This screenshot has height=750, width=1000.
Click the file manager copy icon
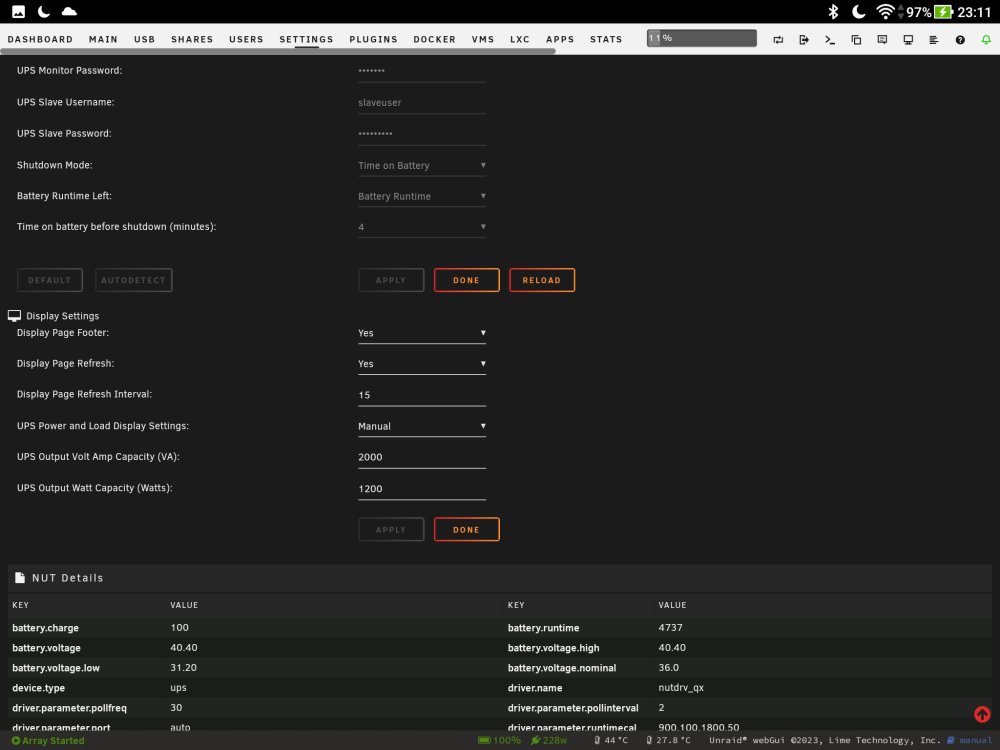pos(856,40)
